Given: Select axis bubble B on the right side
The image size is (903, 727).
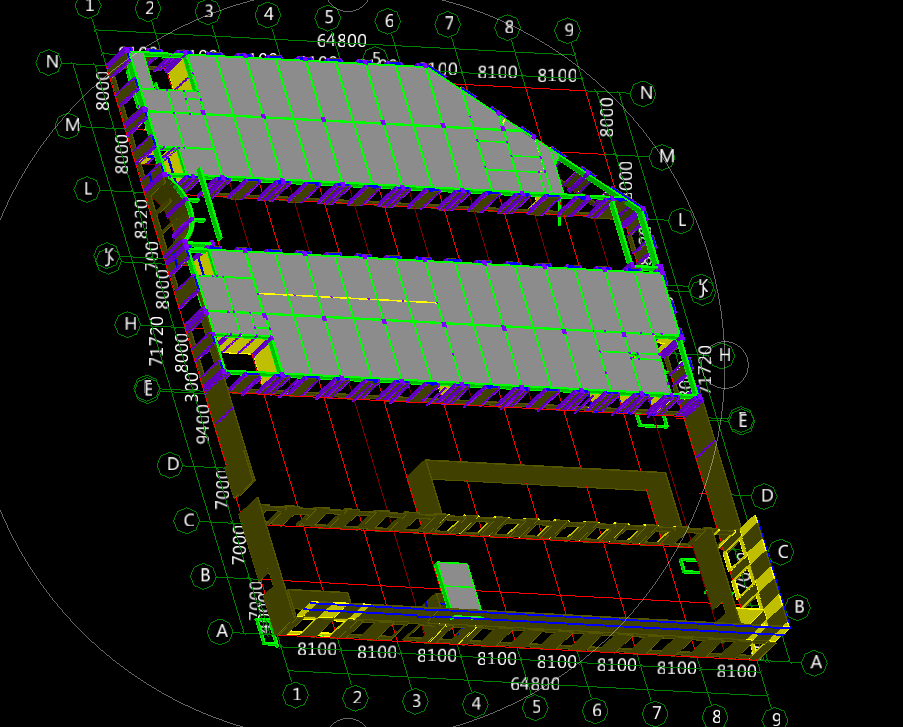Looking at the screenshot, I should click(799, 607).
